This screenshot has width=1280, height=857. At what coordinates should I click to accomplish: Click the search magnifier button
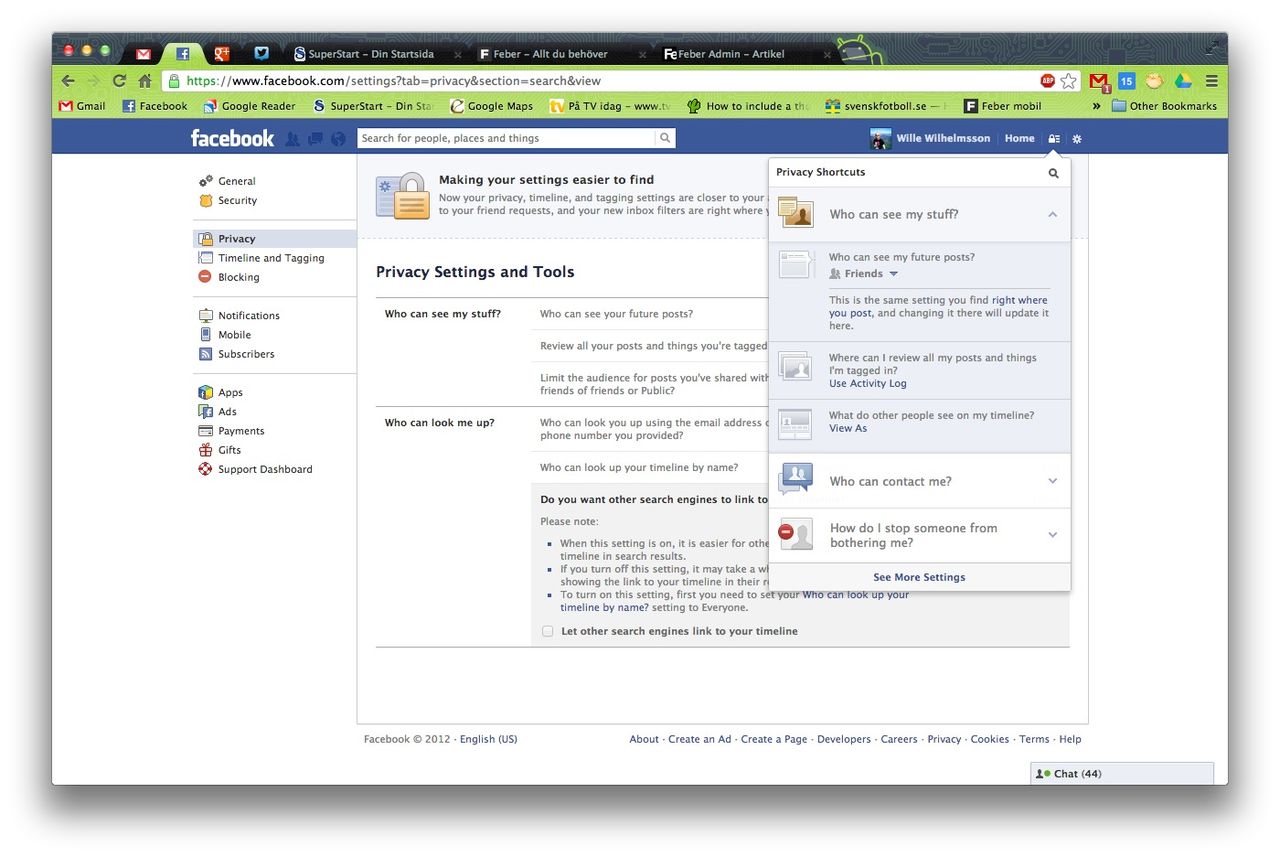pyautogui.click(x=665, y=138)
